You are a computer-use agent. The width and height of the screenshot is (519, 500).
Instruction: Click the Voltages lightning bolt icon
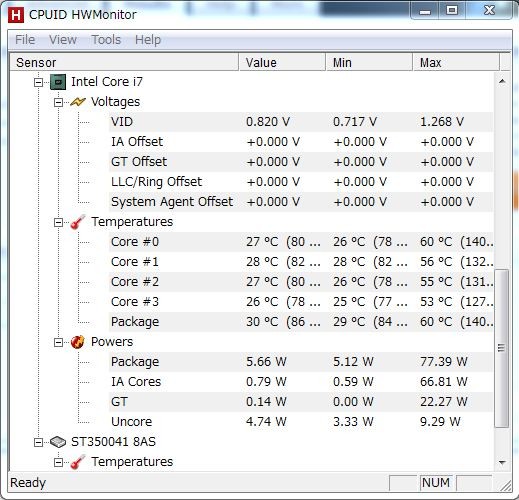[78, 102]
